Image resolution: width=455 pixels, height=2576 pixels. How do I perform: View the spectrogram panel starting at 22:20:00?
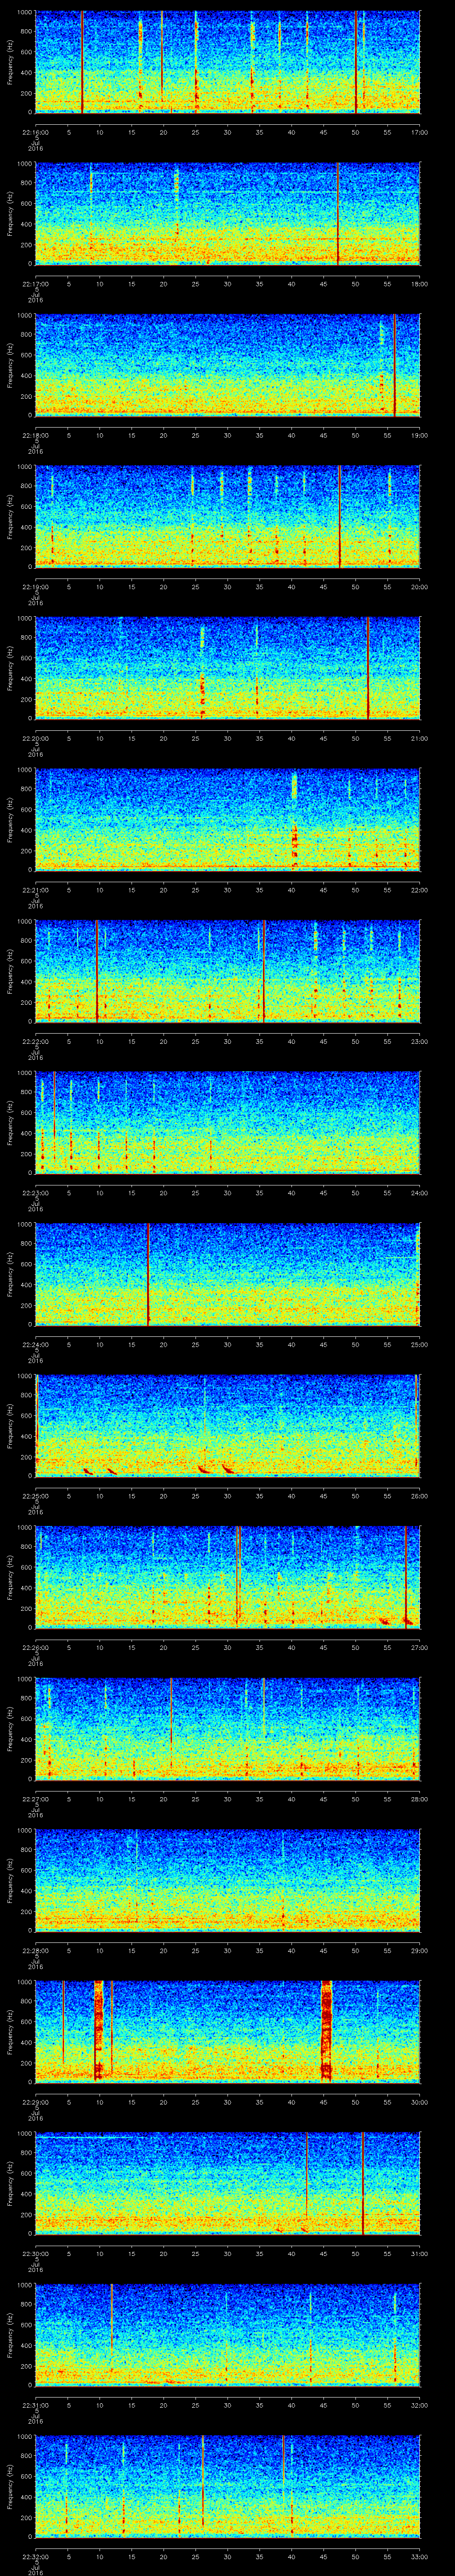[228, 668]
